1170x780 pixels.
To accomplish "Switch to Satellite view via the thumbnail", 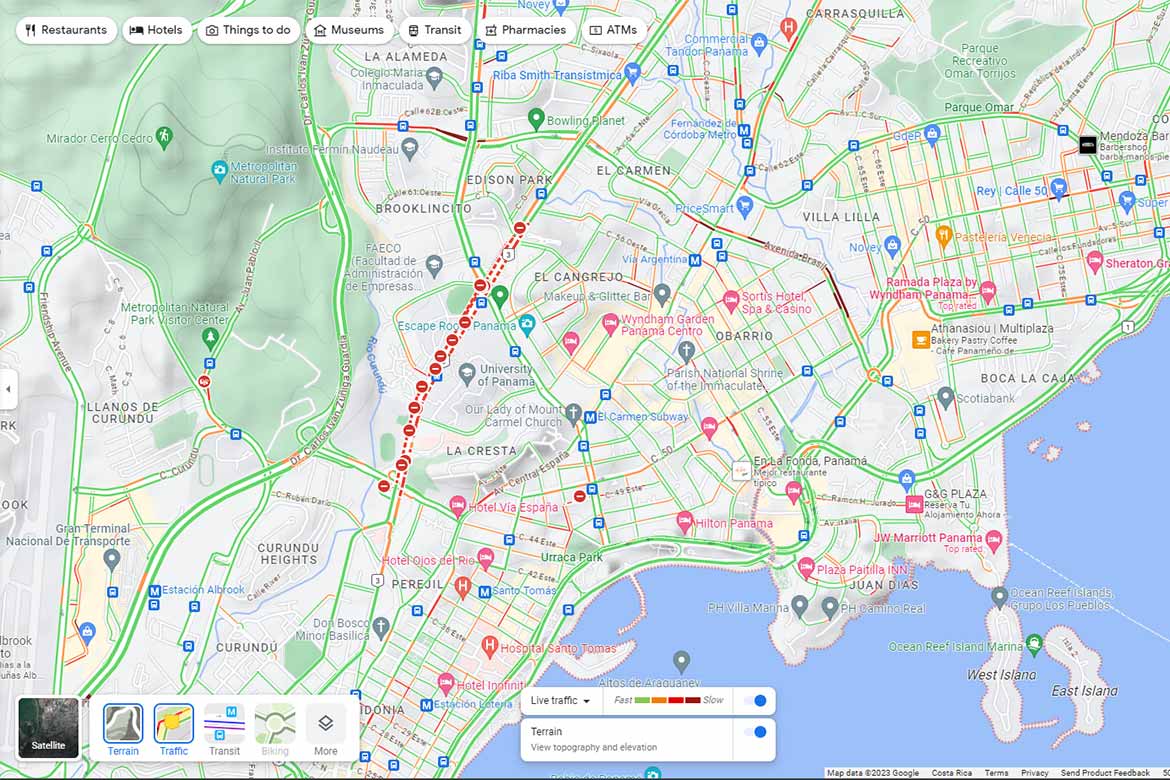I will point(47,727).
